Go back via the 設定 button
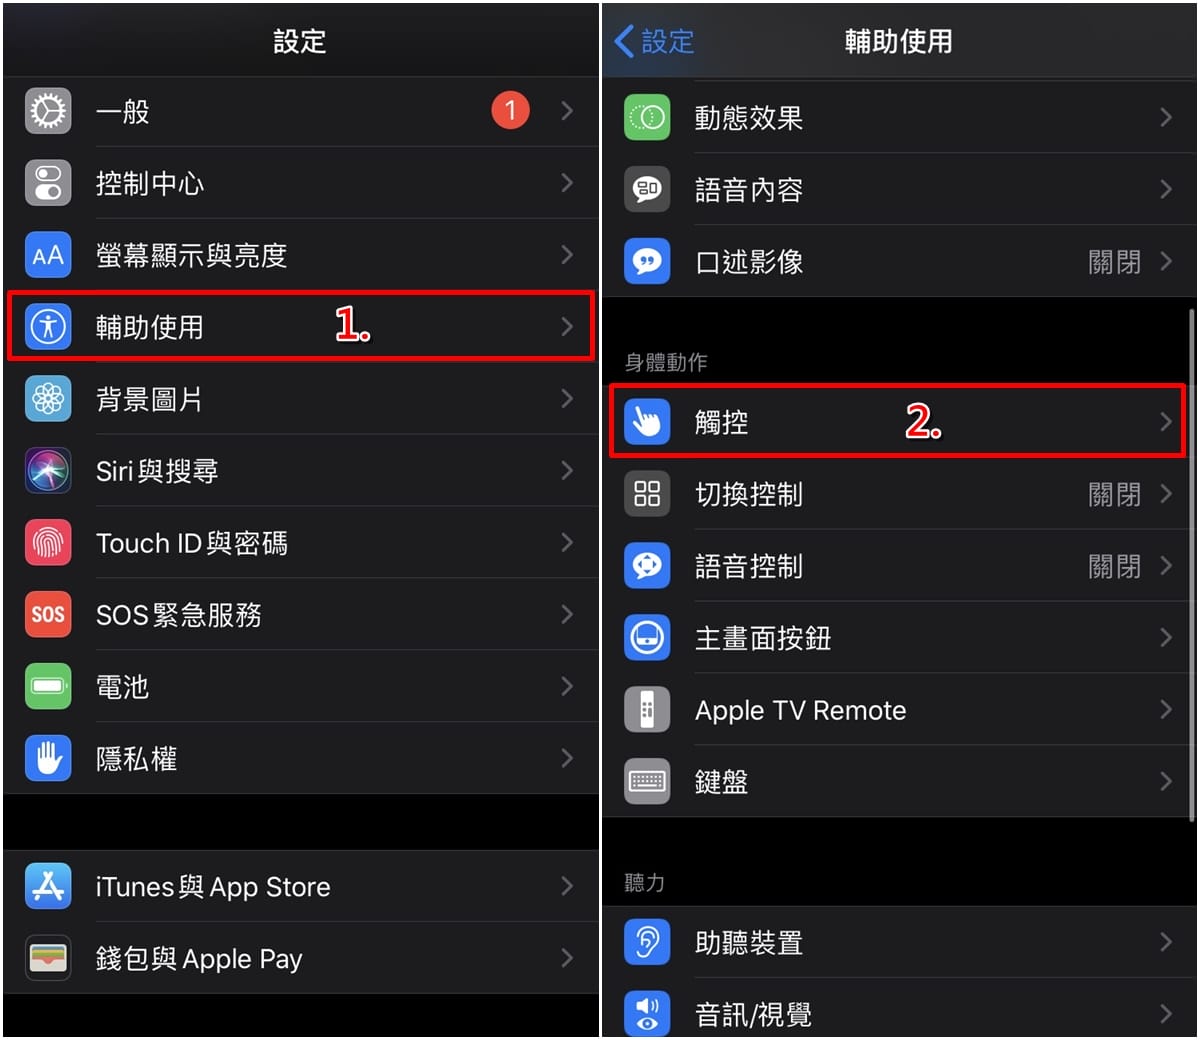Viewport: 1200px width, 1040px height. pyautogui.click(x=654, y=41)
